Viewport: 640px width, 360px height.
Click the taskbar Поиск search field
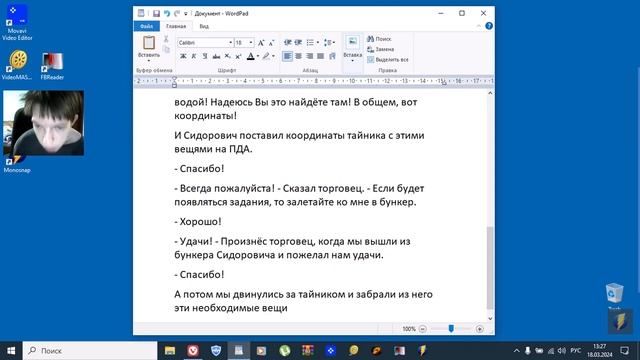(90, 351)
